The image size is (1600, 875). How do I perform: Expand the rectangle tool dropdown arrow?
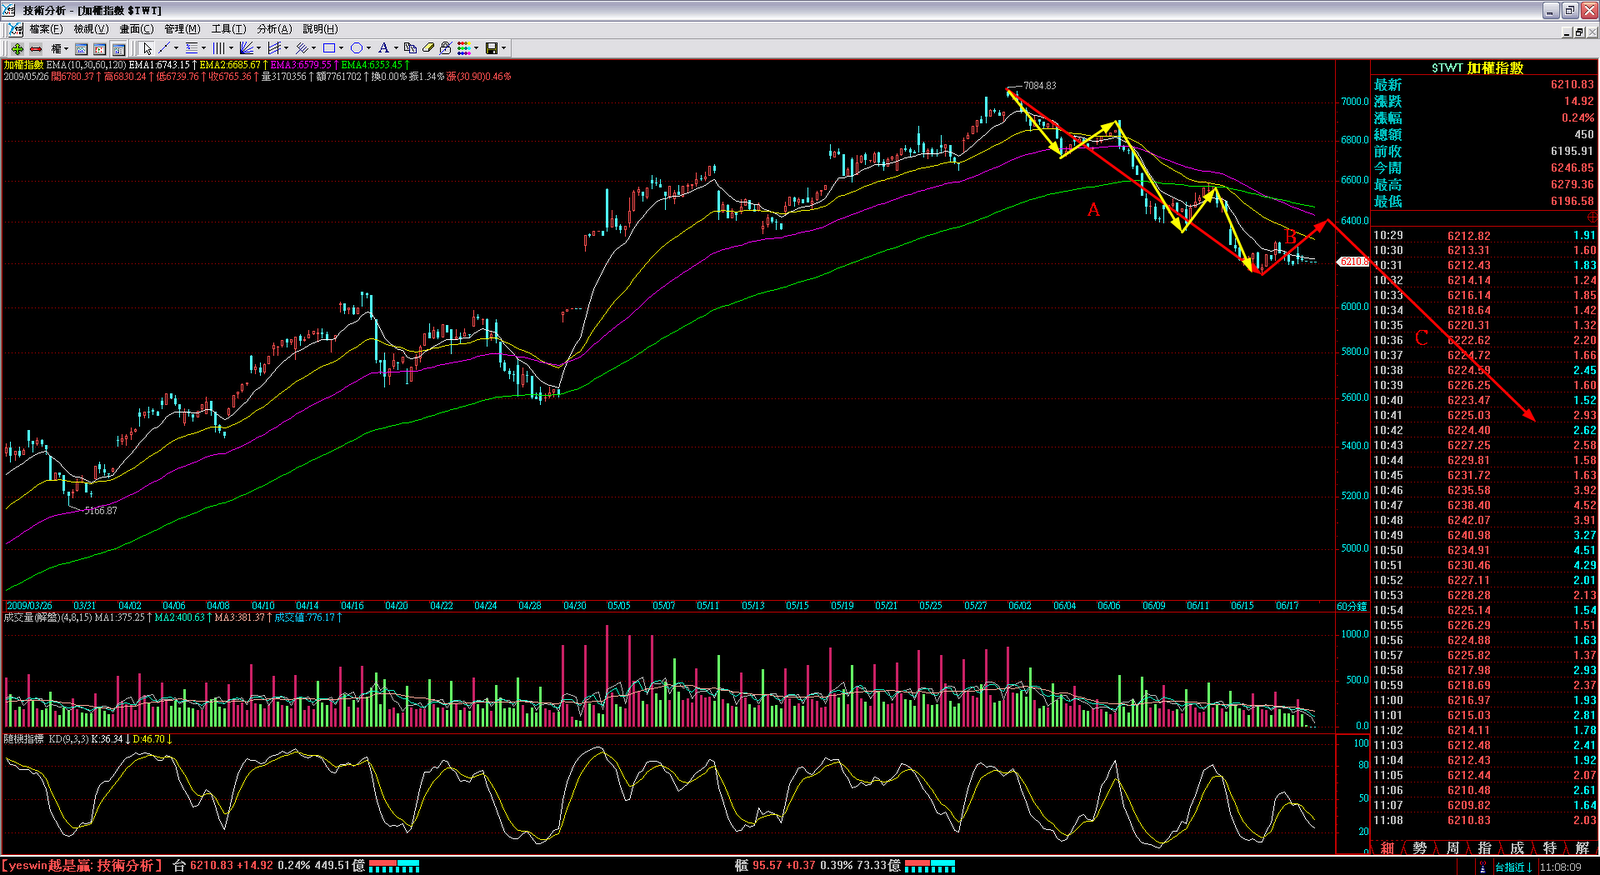[341, 48]
